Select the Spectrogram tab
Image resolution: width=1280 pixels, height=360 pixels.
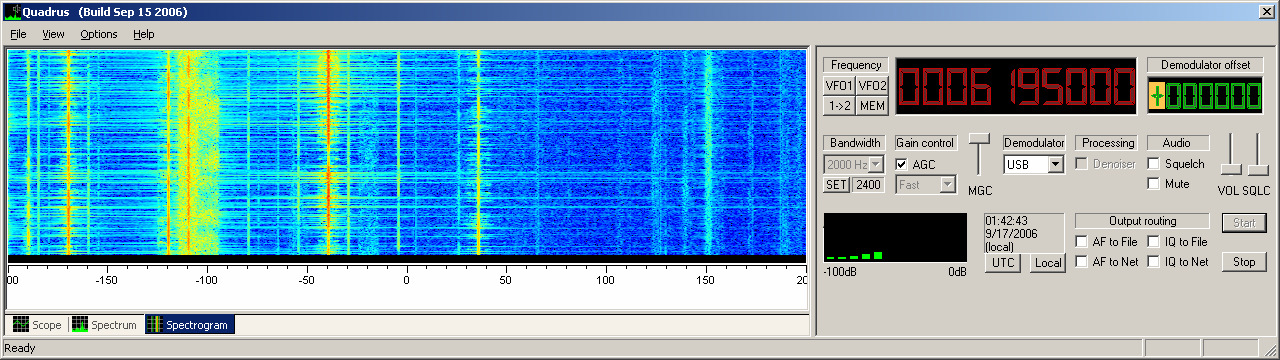189,325
